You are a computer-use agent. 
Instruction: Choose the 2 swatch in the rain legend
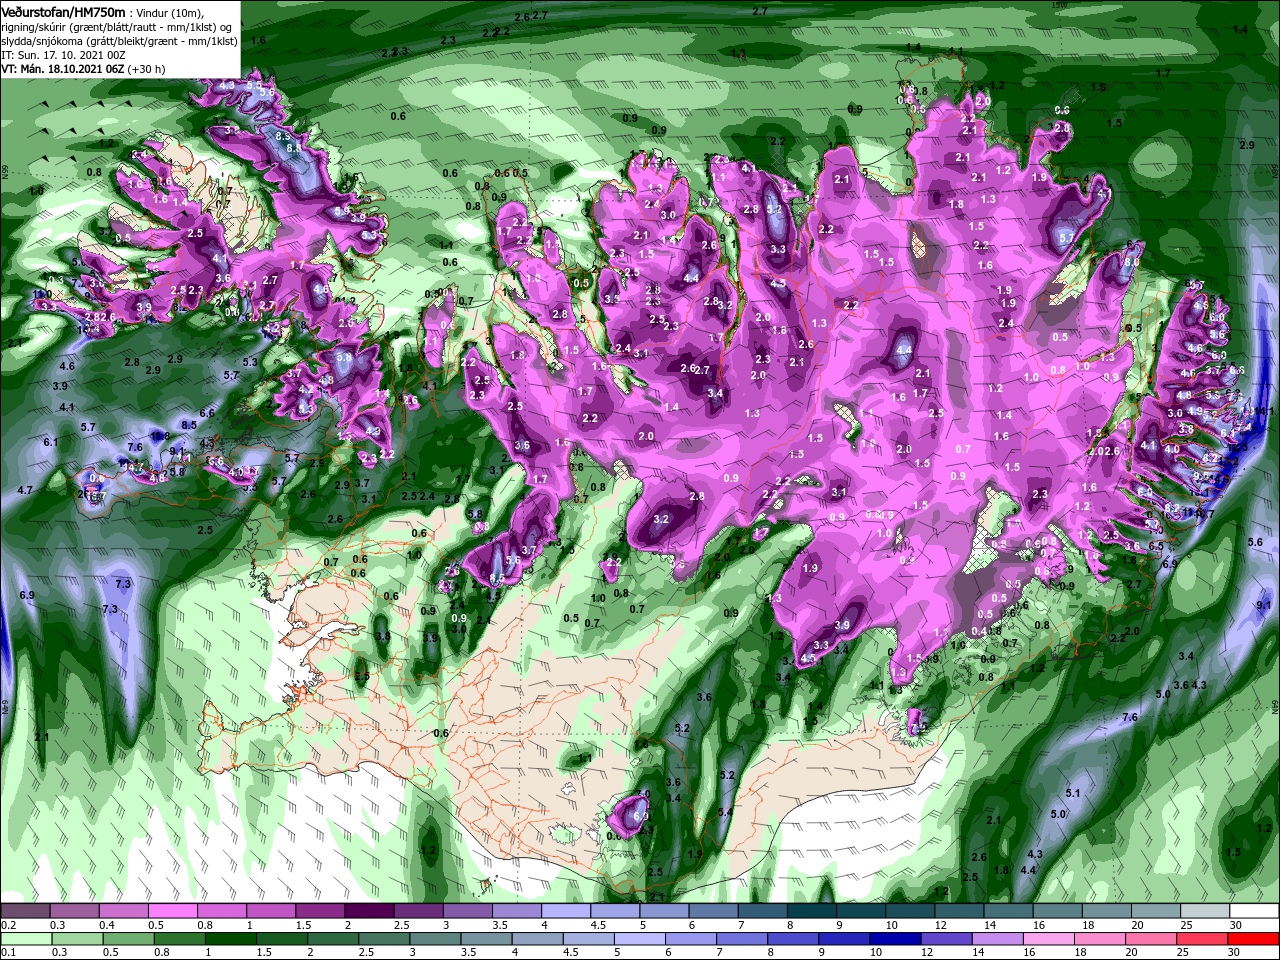coord(333,939)
